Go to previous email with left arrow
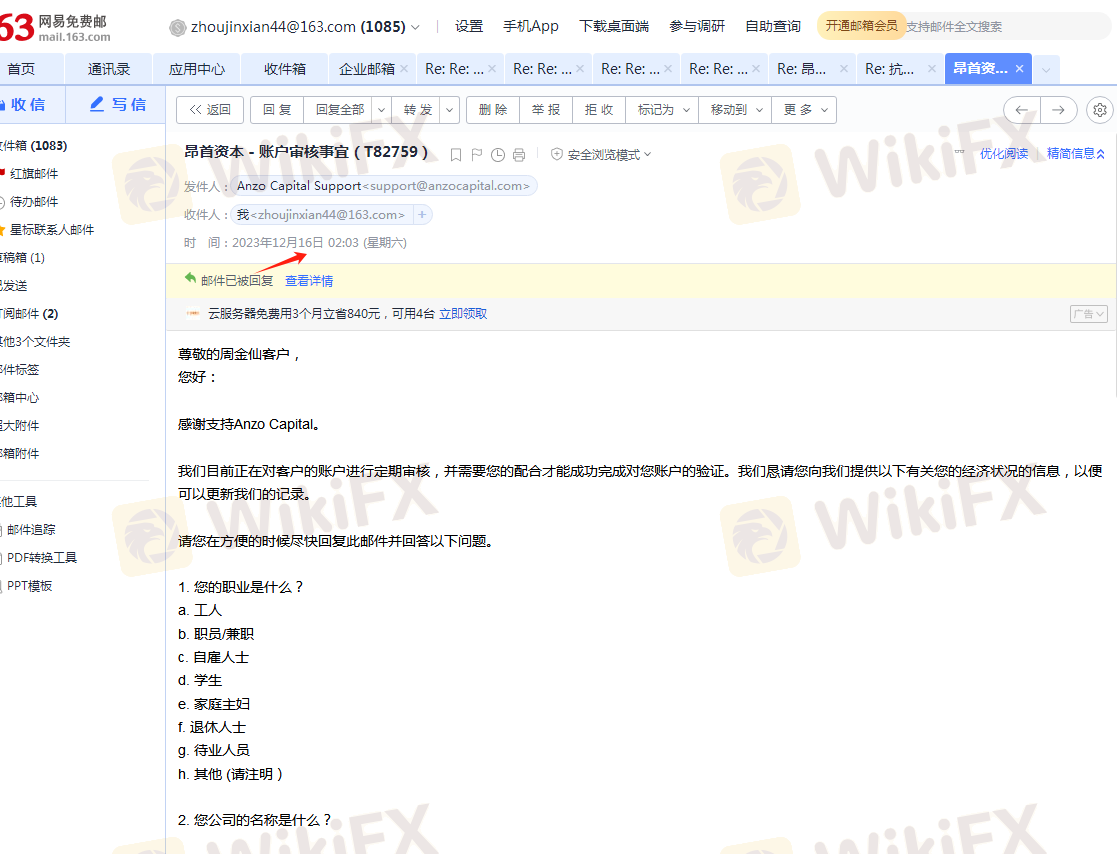This screenshot has width=1117, height=854. tap(1022, 110)
